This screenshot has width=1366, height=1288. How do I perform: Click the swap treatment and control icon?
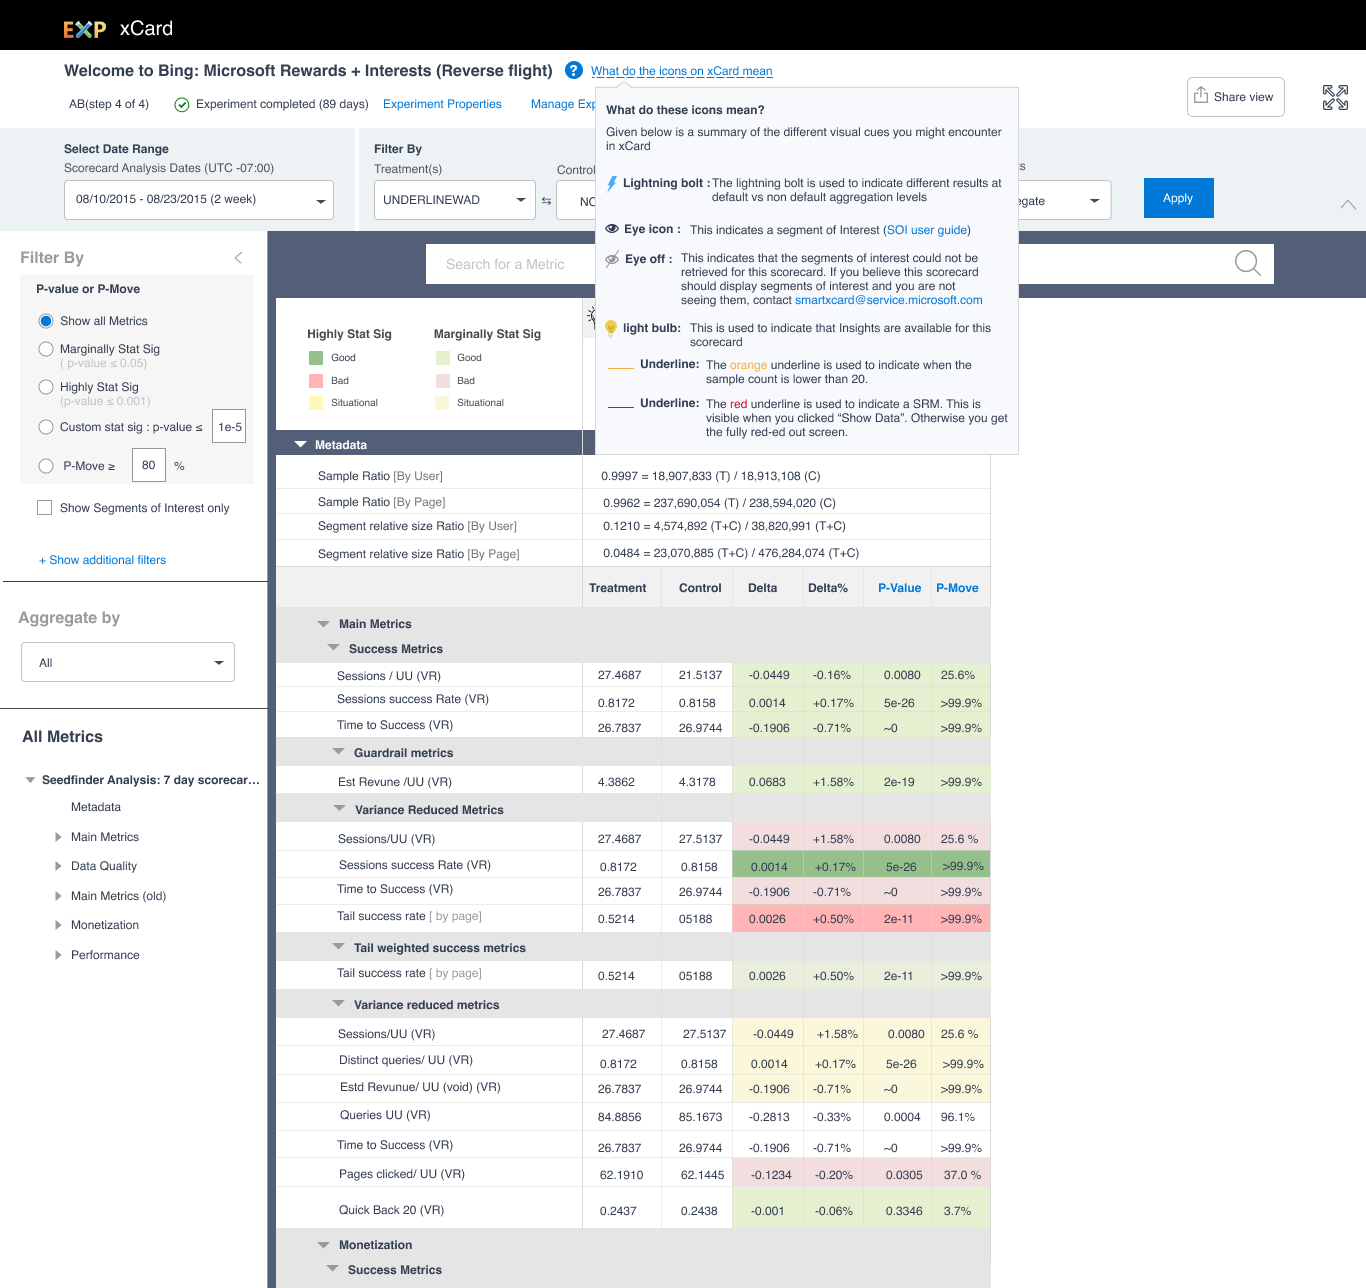(x=546, y=201)
